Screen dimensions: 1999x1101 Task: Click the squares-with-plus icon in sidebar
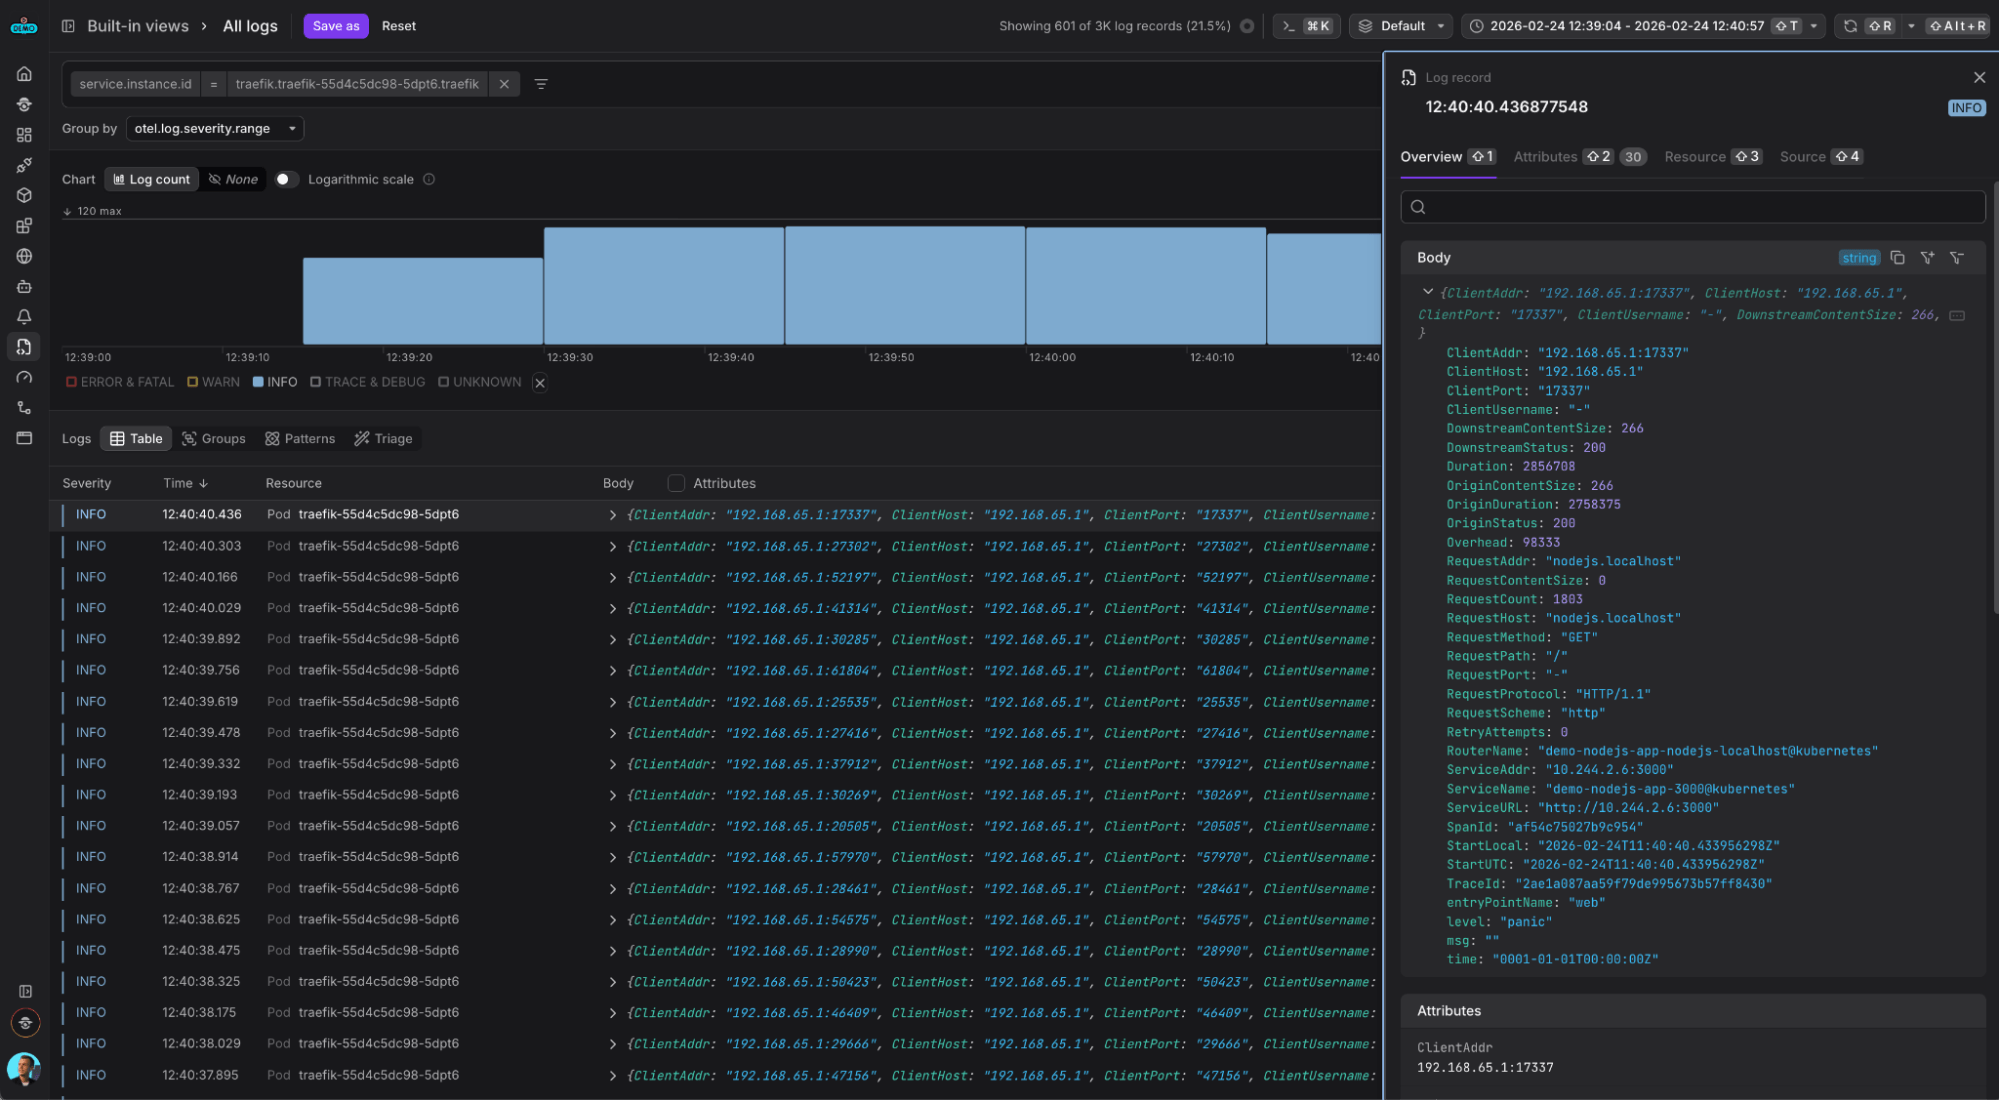[x=24, y=226]
